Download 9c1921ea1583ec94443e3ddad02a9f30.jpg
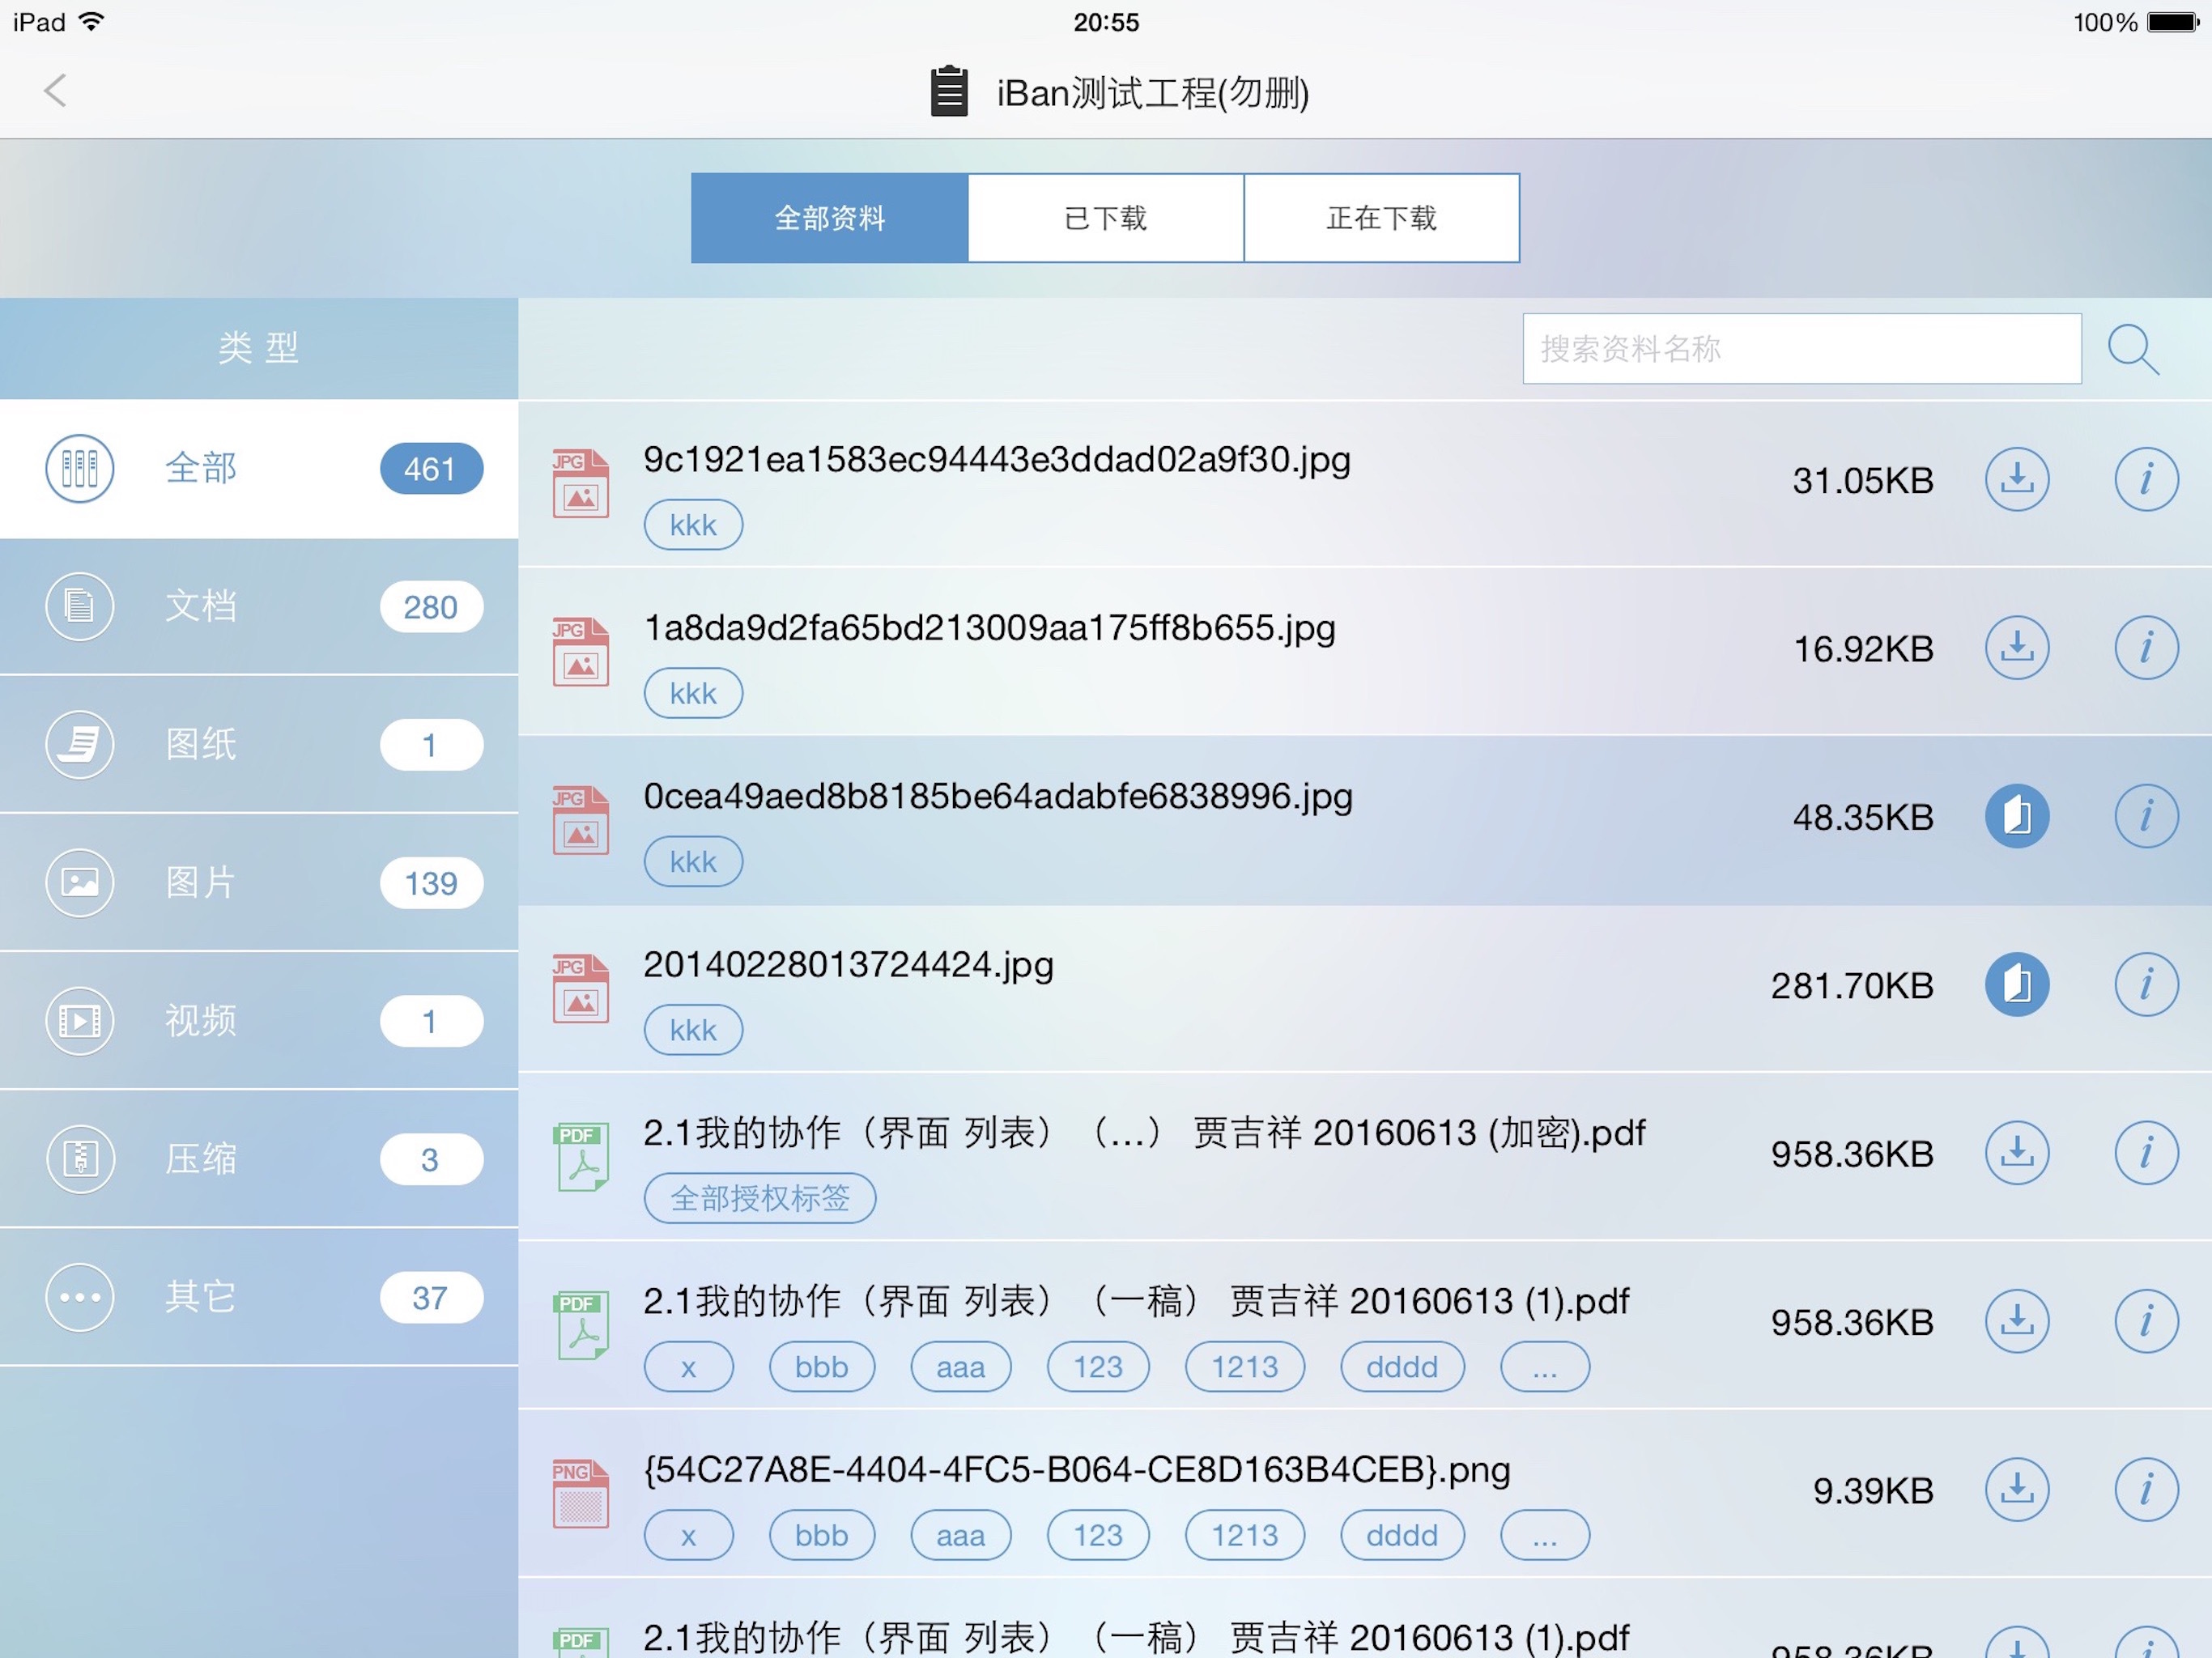 (x=2017, y=480)
